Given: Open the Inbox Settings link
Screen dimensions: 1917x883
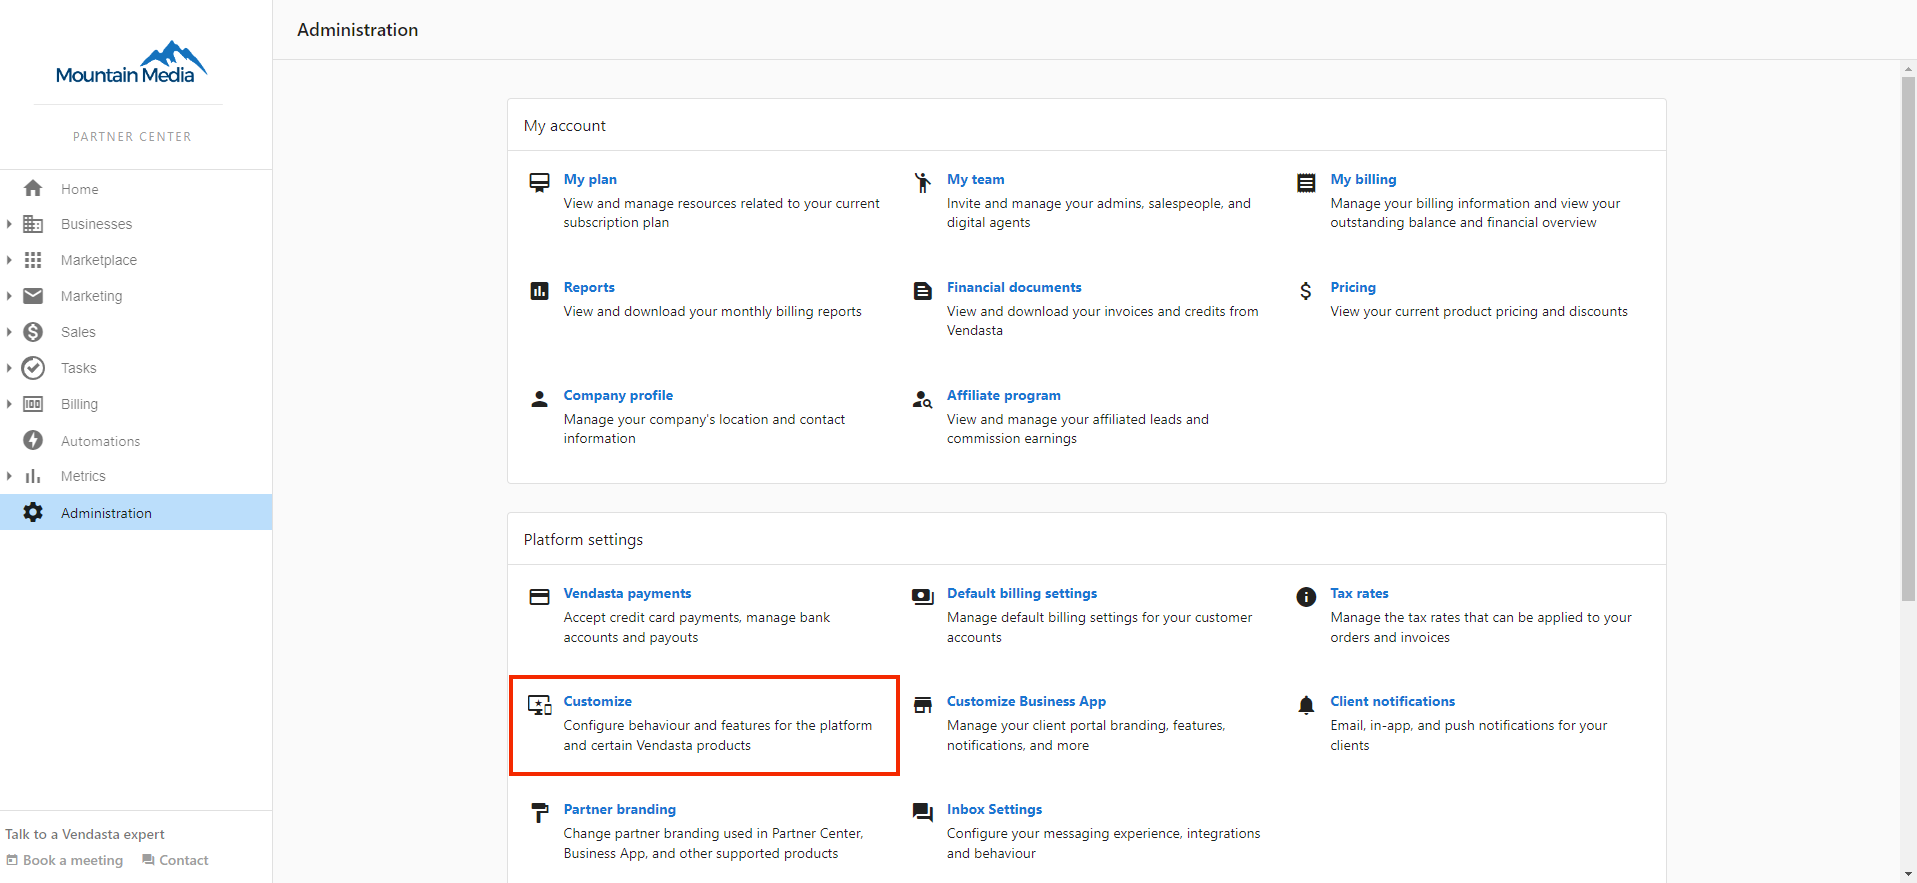Looking at the screenshot, I should [x=994, y=809].
